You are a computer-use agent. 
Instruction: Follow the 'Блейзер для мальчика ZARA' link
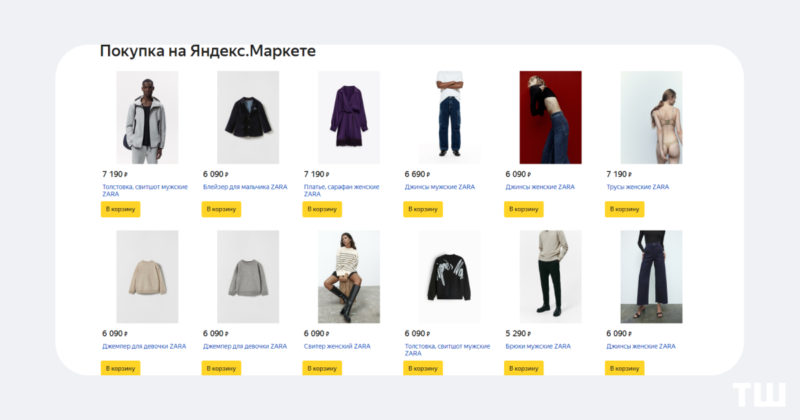(245, 187)
